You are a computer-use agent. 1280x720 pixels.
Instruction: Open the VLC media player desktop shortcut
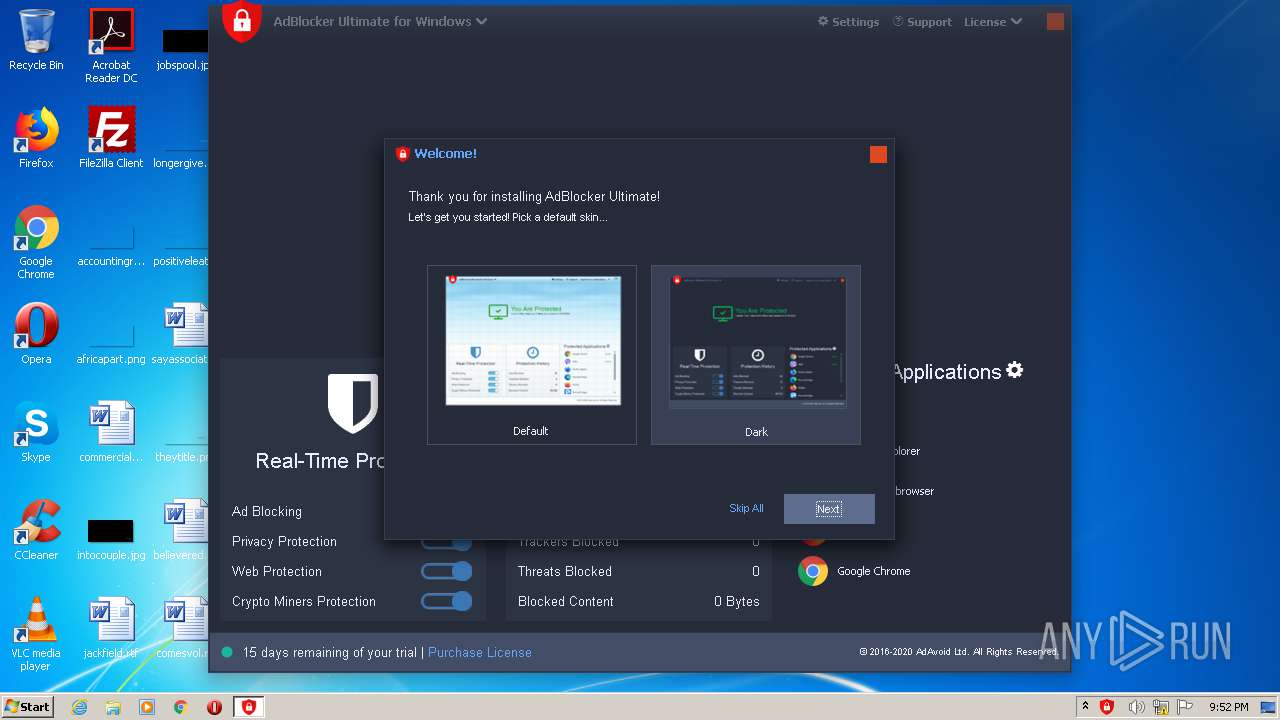point(36,634)
